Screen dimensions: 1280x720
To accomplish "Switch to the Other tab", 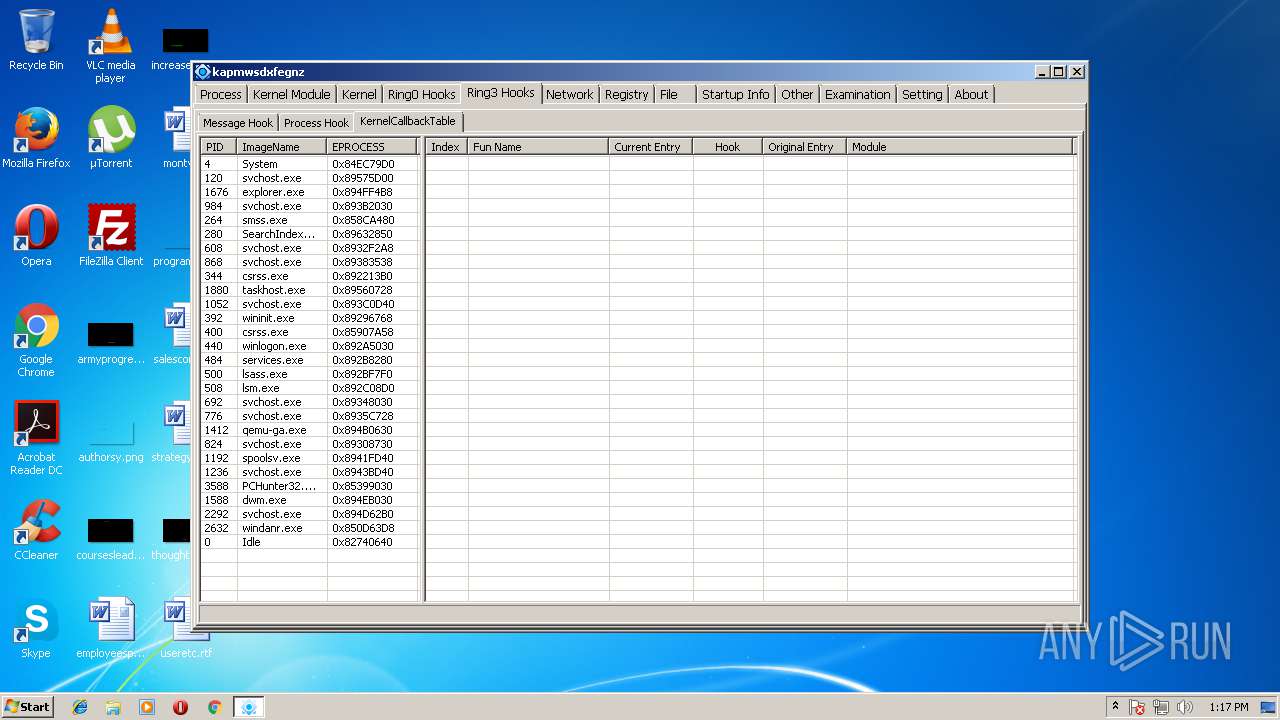I will pyautogui.click(x=797, y=94).
